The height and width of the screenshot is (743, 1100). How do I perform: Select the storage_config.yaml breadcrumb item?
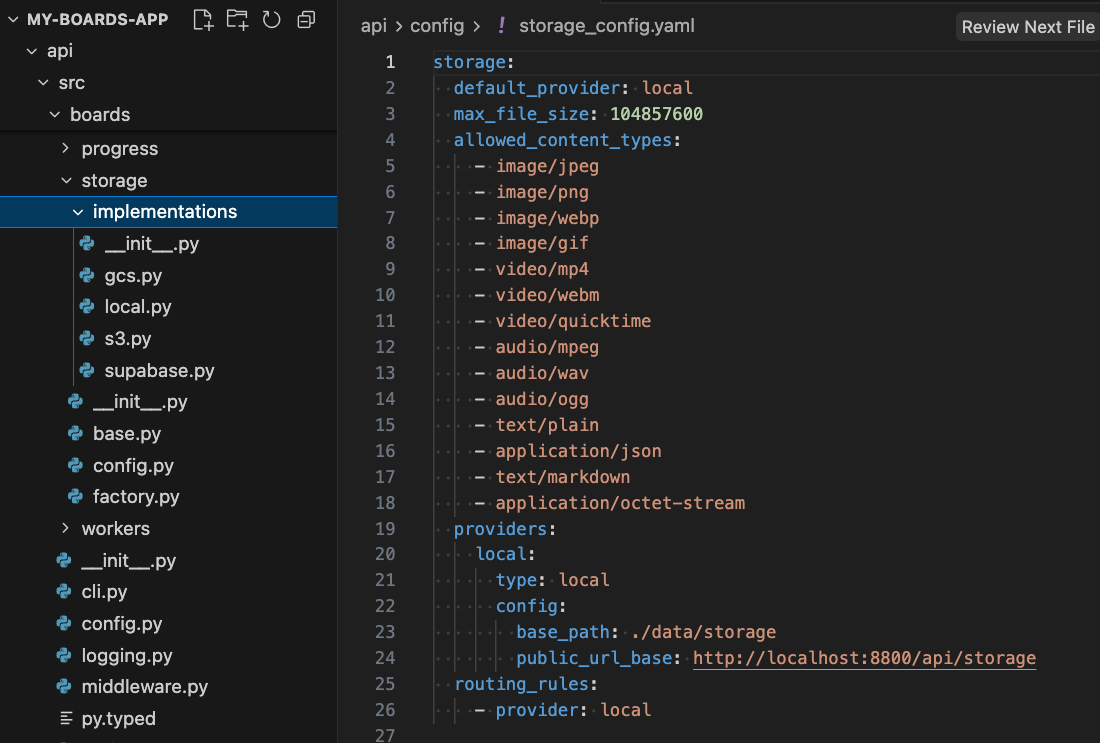[x=604, y=26]
